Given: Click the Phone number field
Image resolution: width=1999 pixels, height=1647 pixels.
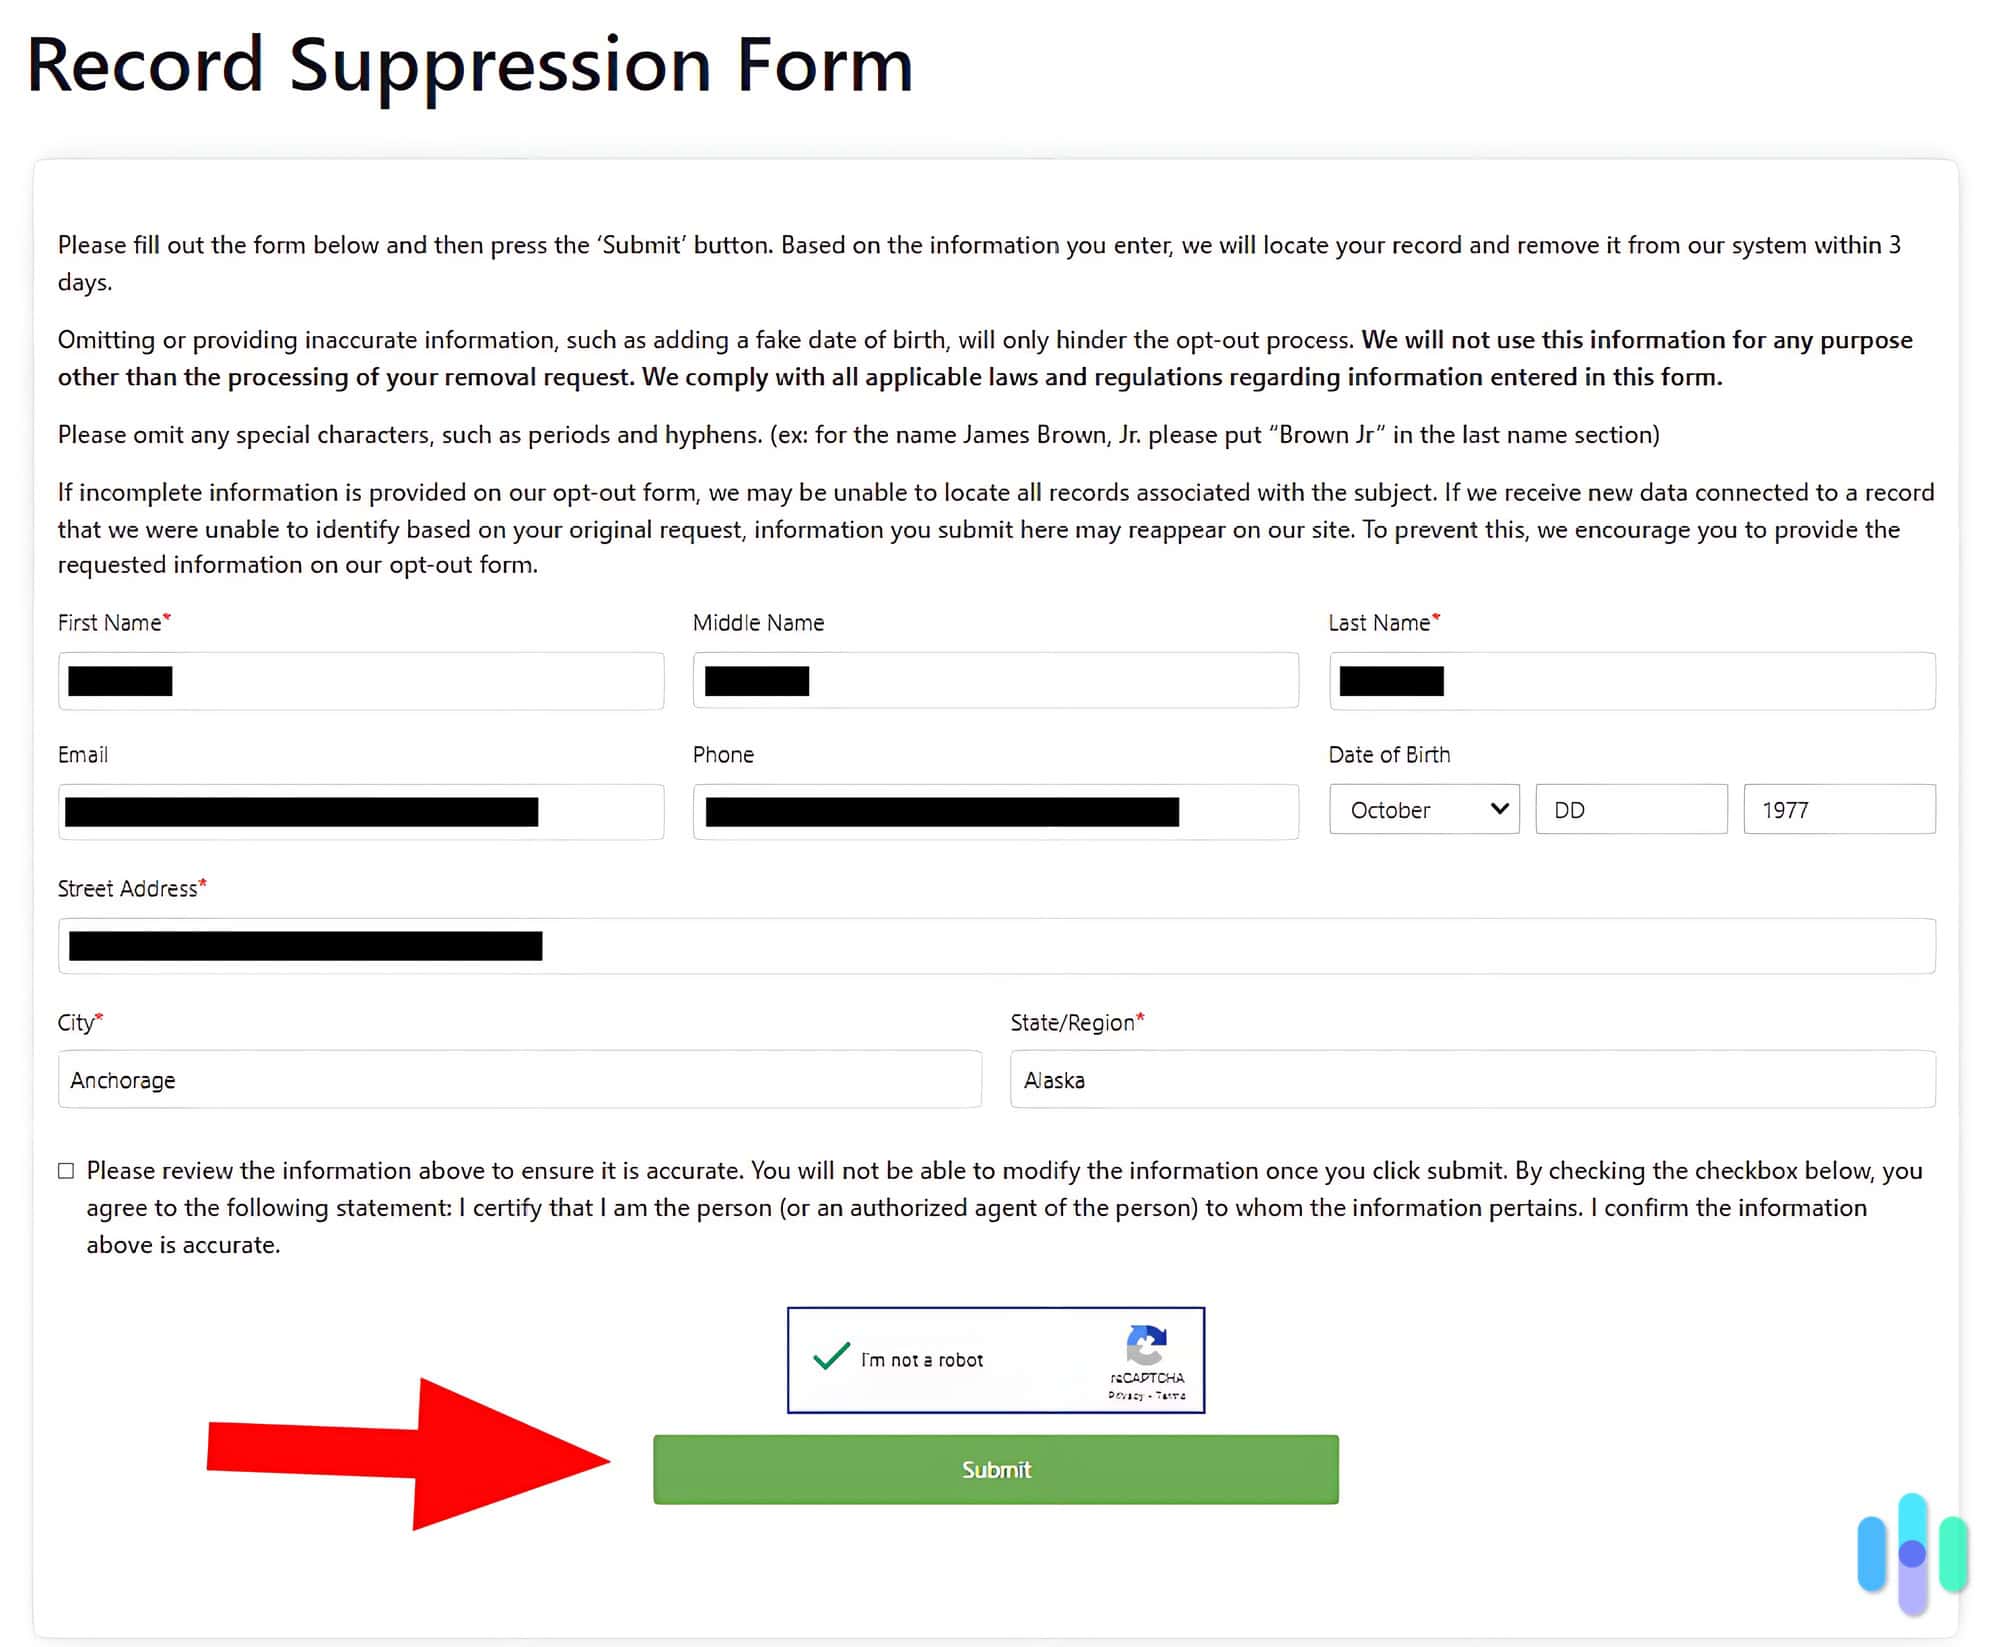Looking at the screenshot, I should pyautogui.click(x=995, y=812).
